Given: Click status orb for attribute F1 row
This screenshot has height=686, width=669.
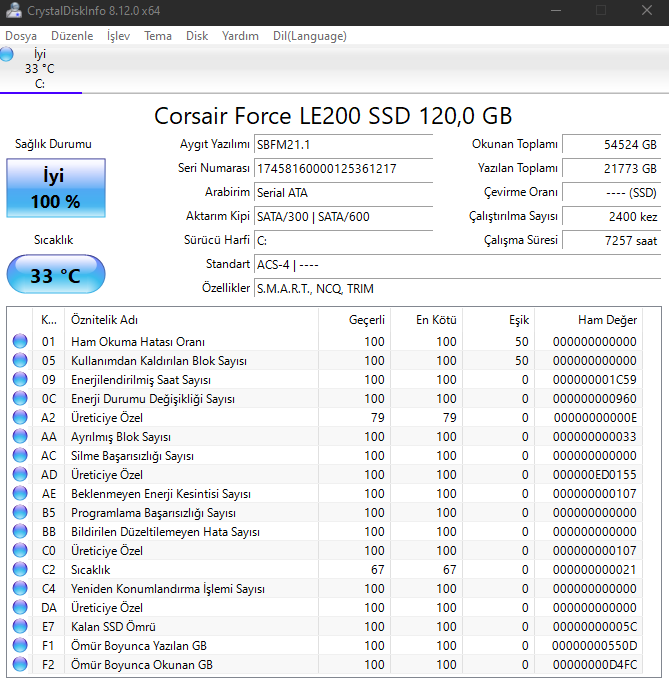Looking at the screenshot, I should tap(20, 645).
